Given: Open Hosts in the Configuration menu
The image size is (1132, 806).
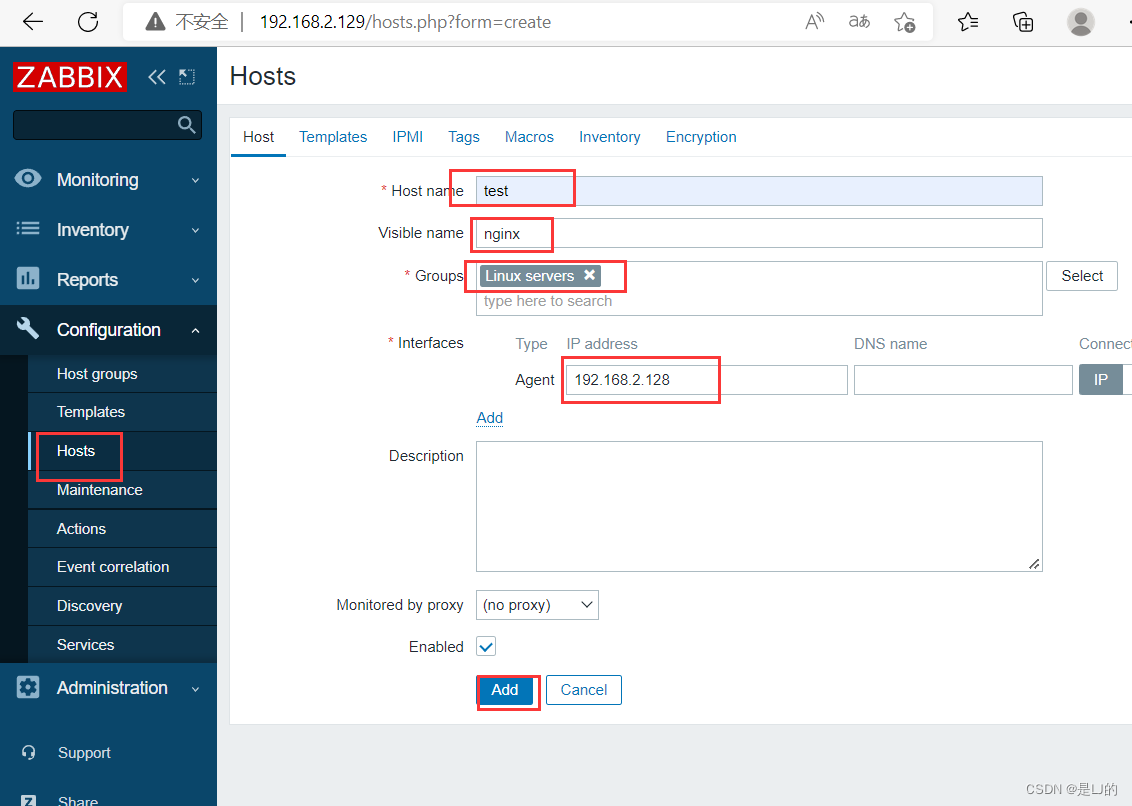Looking at the screenshot, I should click(x=122, y=451).
